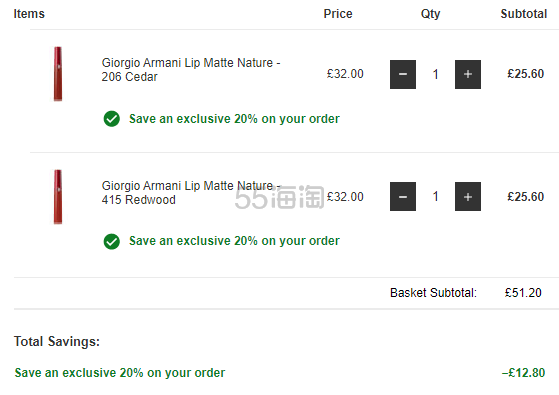This screenshot has width=559, height=395.
Task: Open Giorgio Armani Lip Matte Nature 415 Redwood link
Action: click(x=191, y=193)
